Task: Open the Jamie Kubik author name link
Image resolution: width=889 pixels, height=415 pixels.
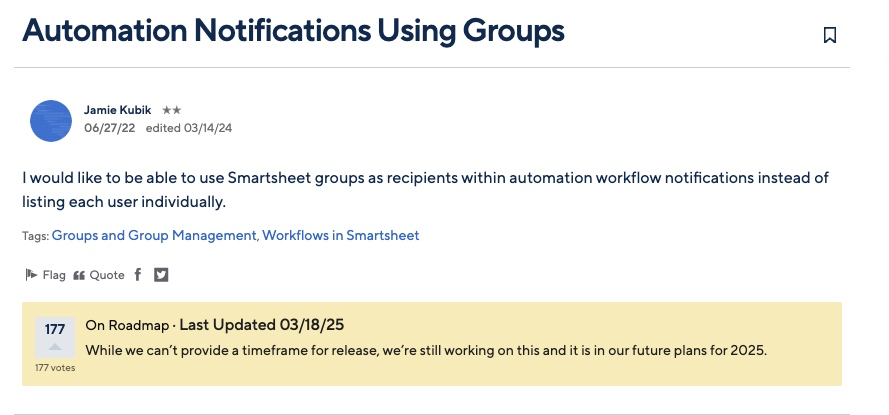Action: (x=117, y=110)
